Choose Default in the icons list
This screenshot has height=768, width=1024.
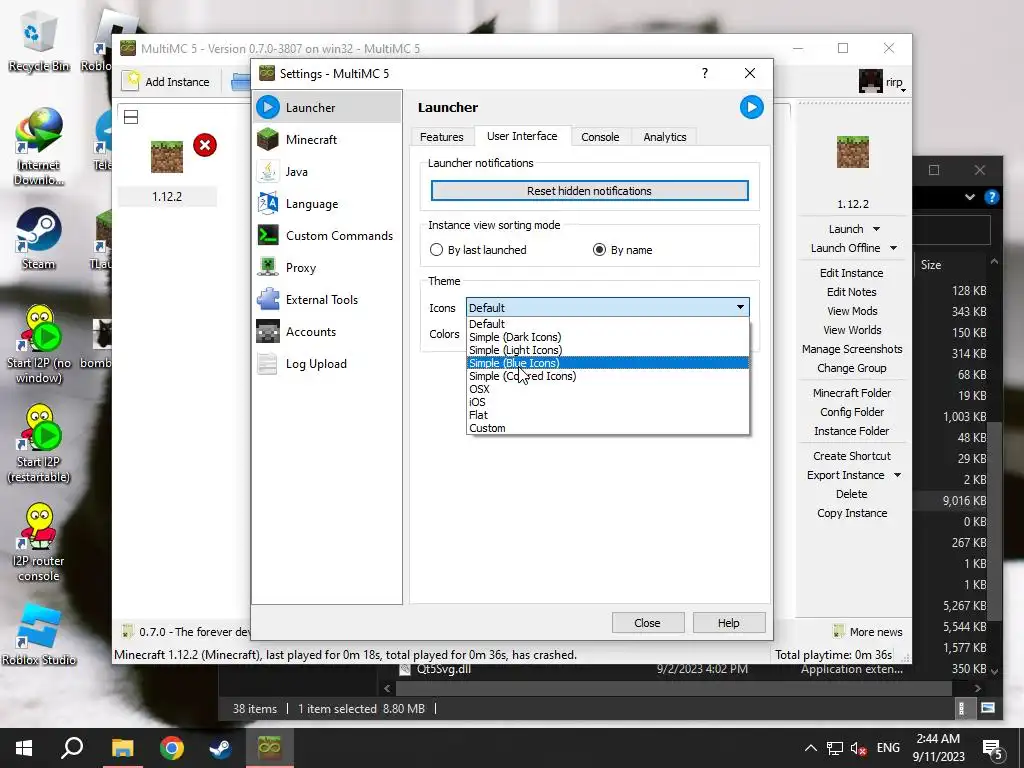point(608,324)
